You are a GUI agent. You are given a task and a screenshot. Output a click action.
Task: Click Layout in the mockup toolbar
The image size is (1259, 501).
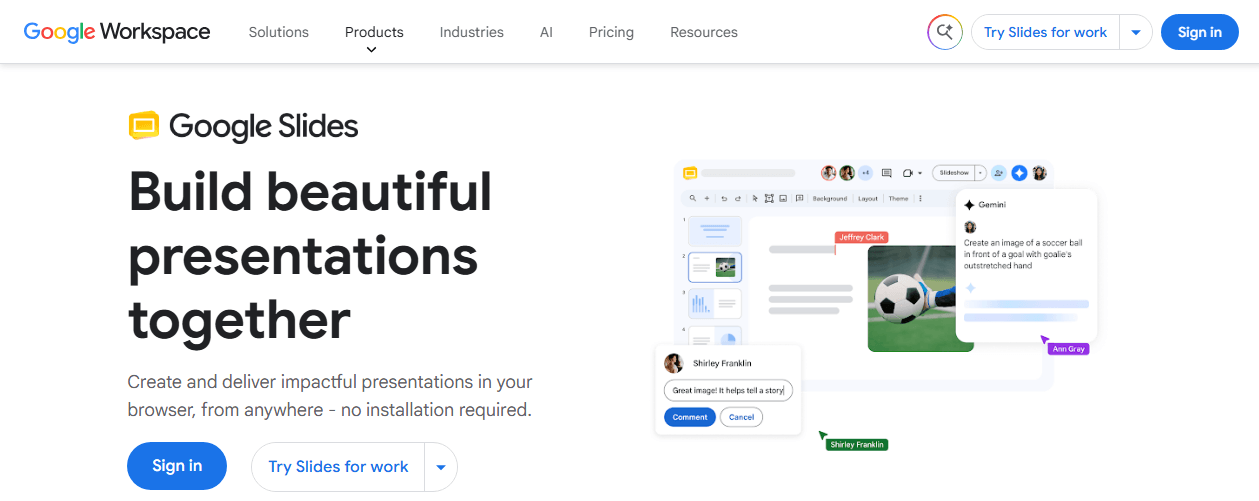click(868, 198)
